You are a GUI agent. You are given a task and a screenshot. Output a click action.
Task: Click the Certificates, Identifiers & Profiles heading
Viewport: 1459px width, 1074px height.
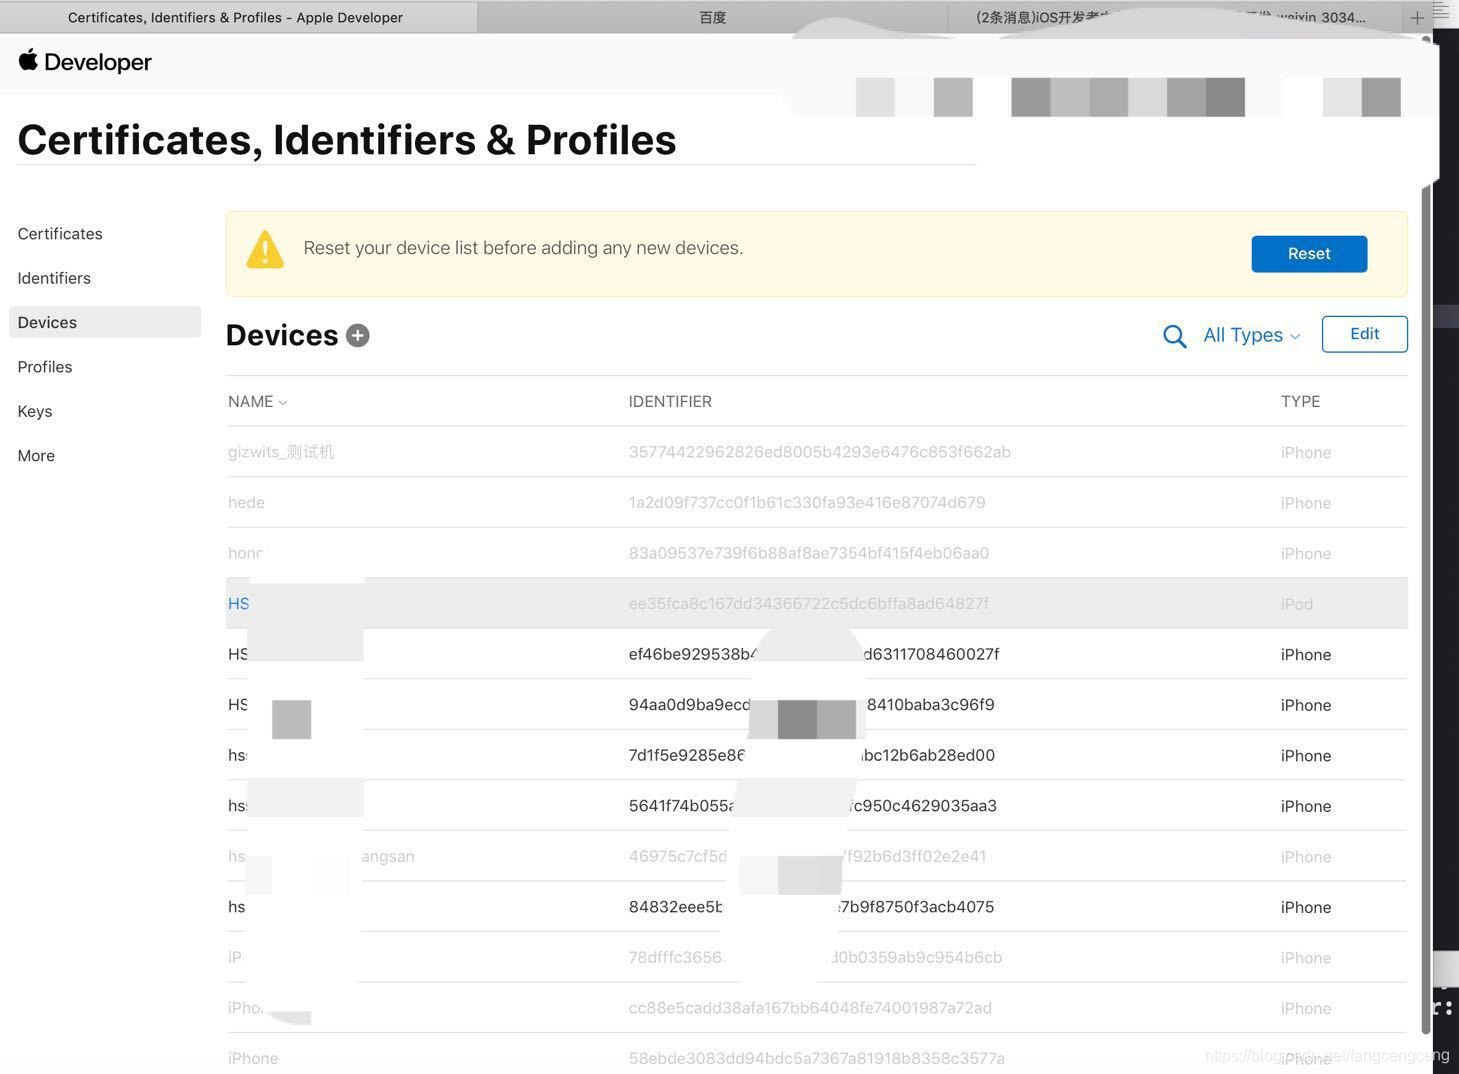point(347,140)
